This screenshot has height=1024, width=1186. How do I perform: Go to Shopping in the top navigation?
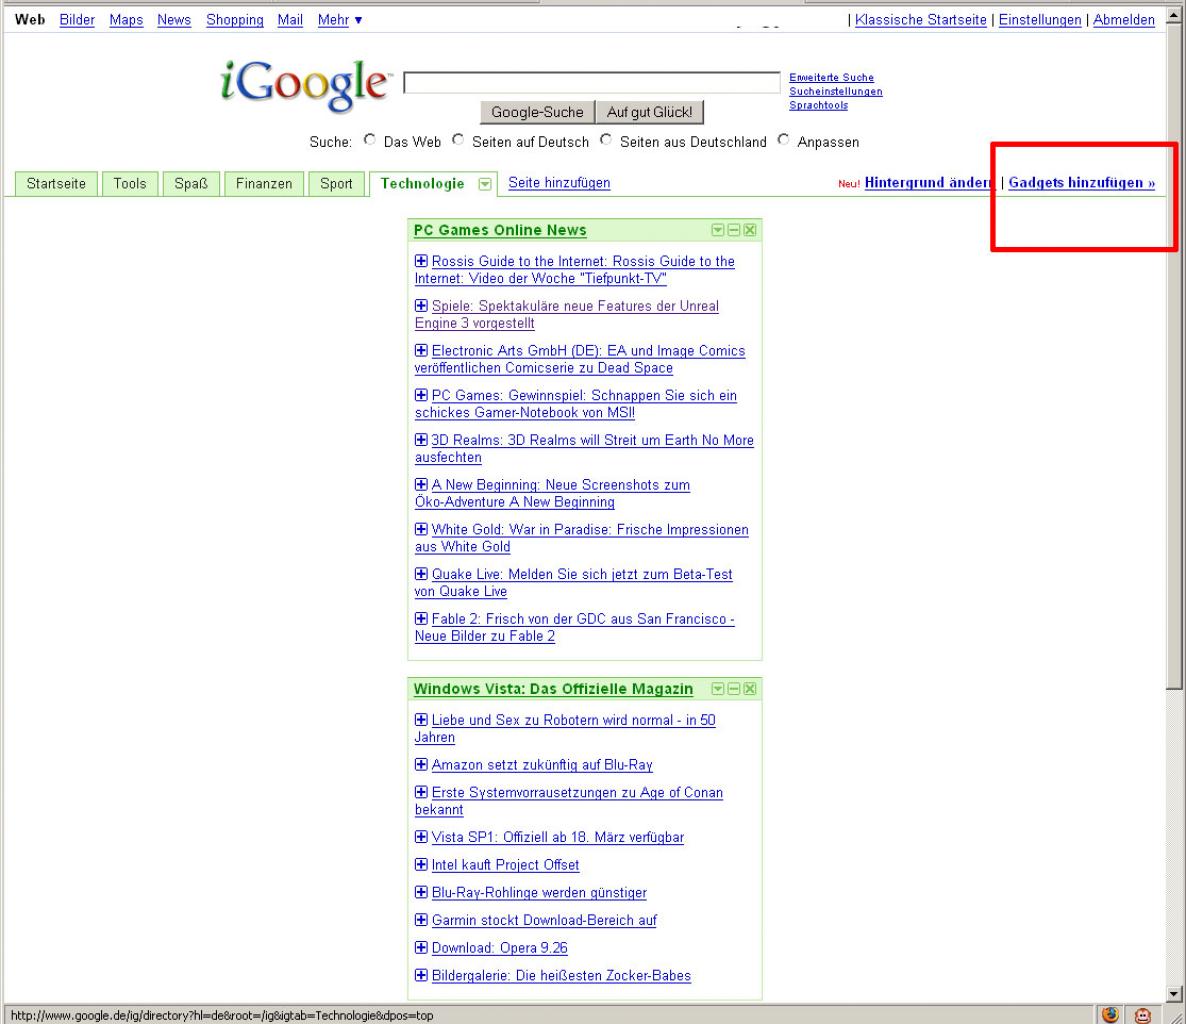tap(234, 20)
